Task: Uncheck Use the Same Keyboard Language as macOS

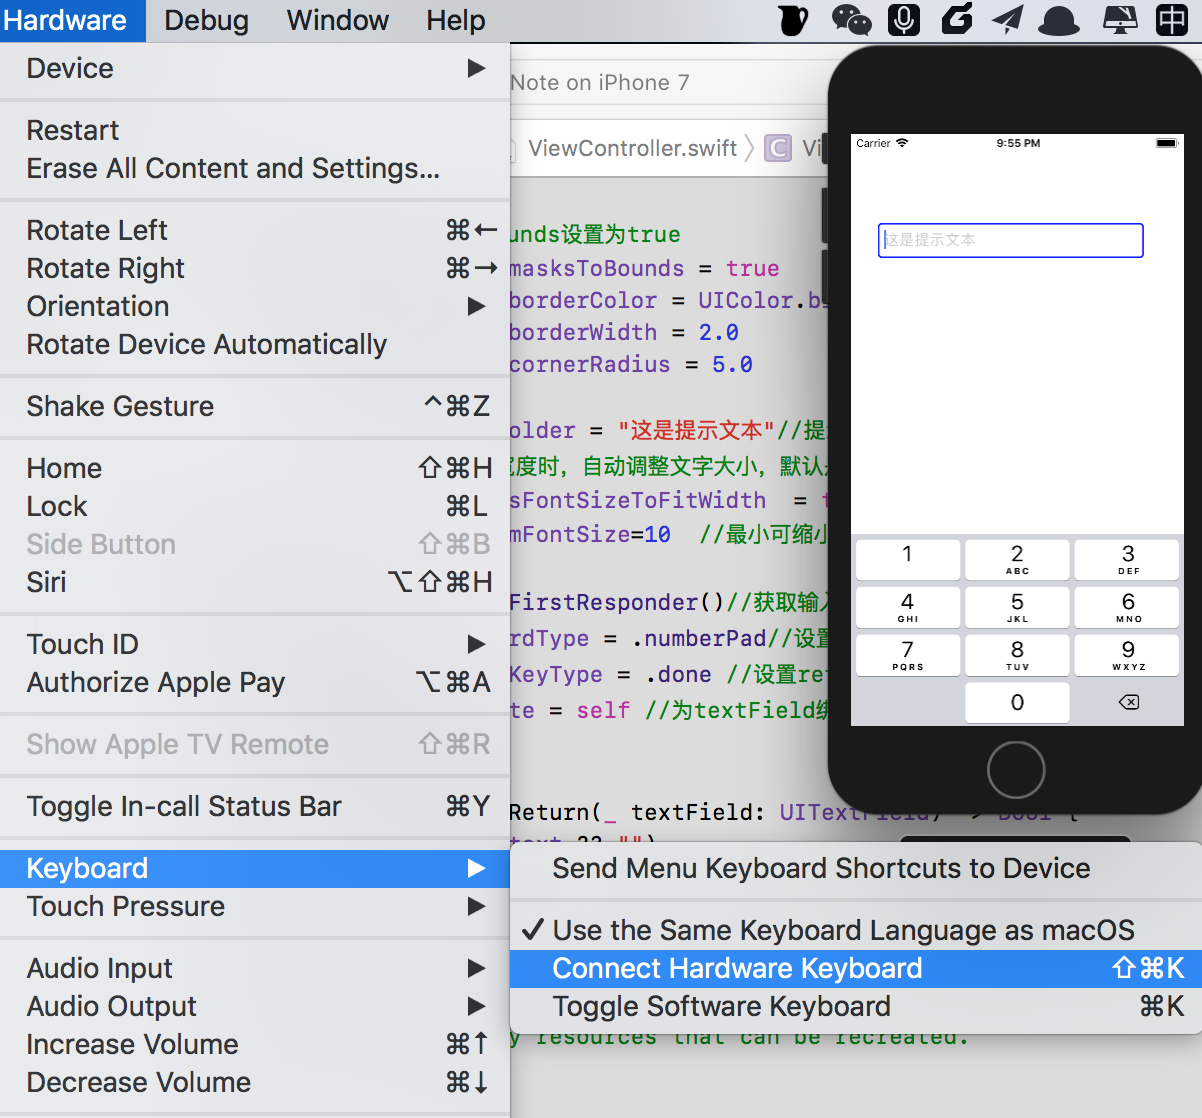Action: click(x=856, y=930)
